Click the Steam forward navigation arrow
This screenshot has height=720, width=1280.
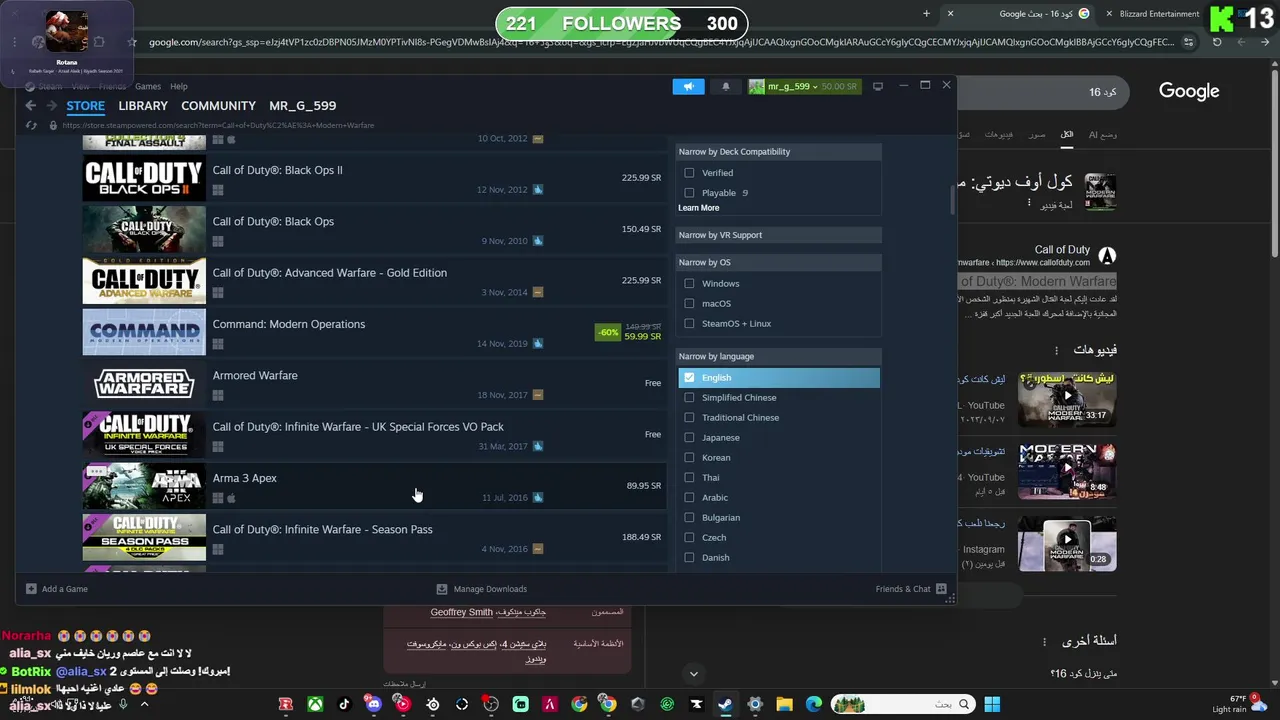click(x=51, y=105)
